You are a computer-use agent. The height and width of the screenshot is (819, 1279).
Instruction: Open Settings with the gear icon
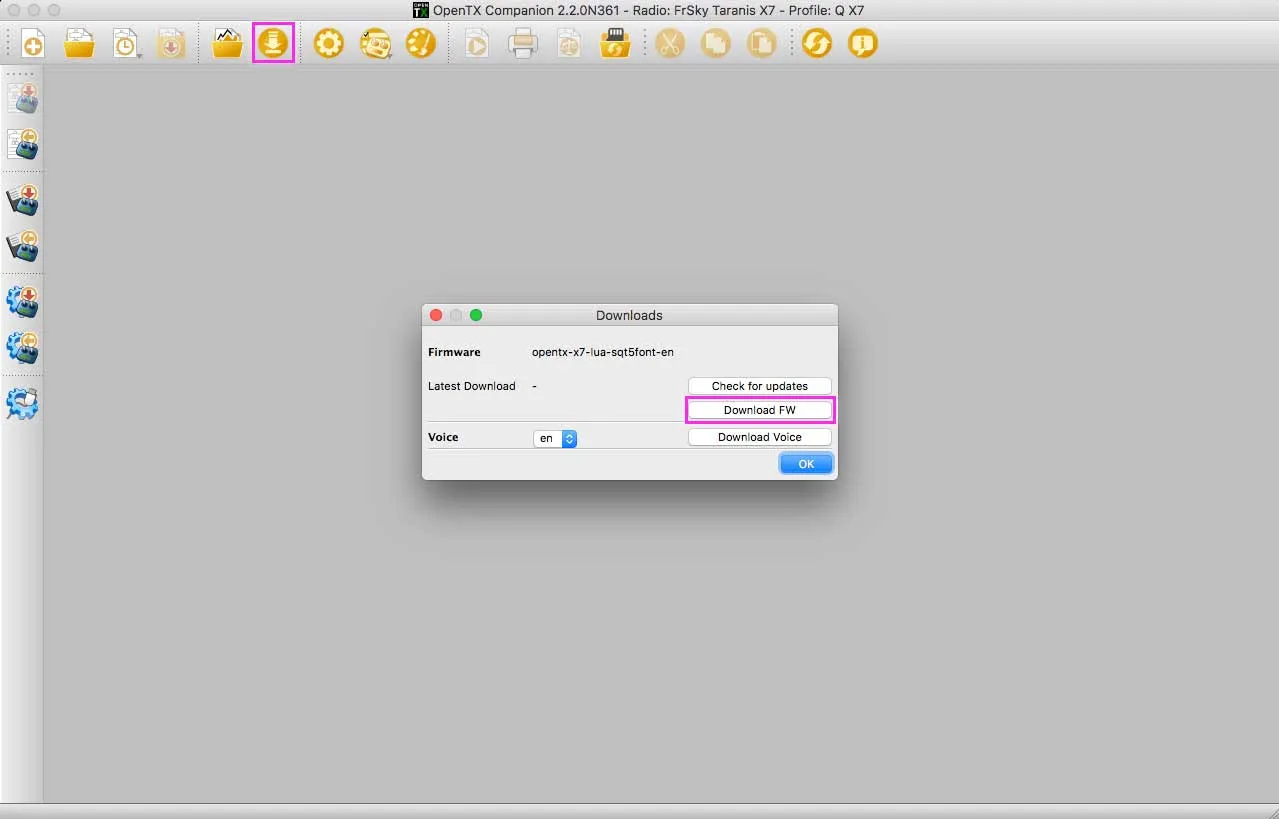328,44
